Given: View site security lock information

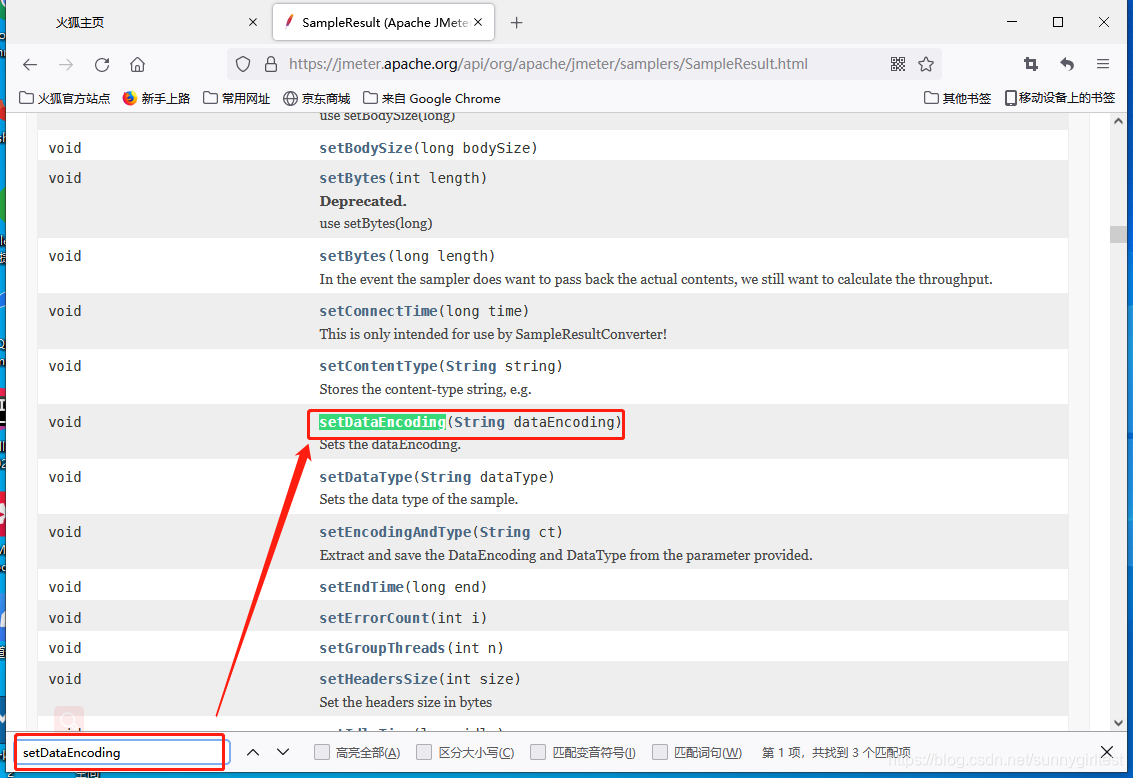Looking at the screenshot, I should 271,64.
